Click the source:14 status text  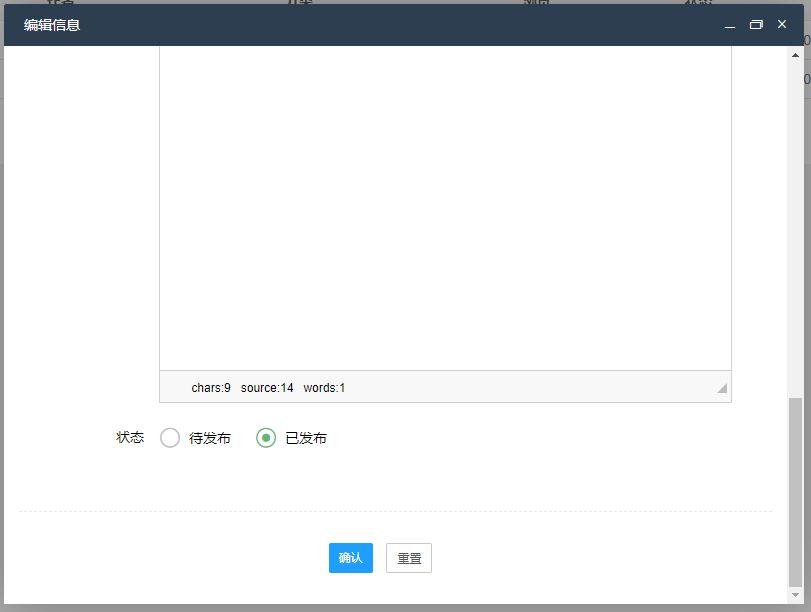tap(267, 387)
